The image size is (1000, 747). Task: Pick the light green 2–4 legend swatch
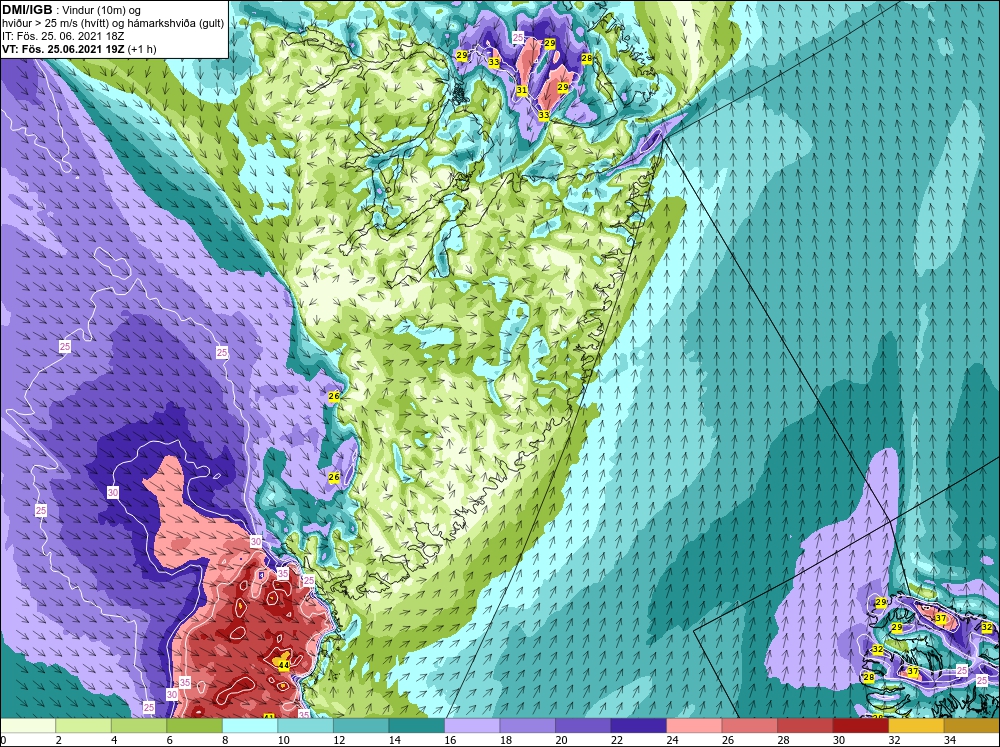pyautogui.click(x=84, y=725)
